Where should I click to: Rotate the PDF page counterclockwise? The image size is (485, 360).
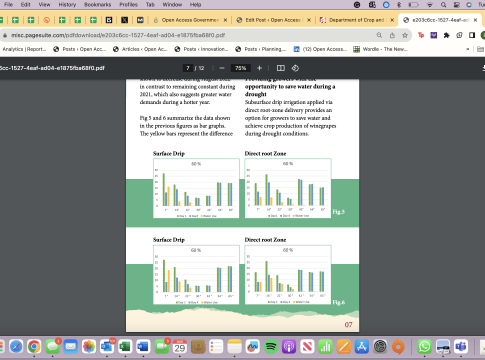click(x=295, y=68)
